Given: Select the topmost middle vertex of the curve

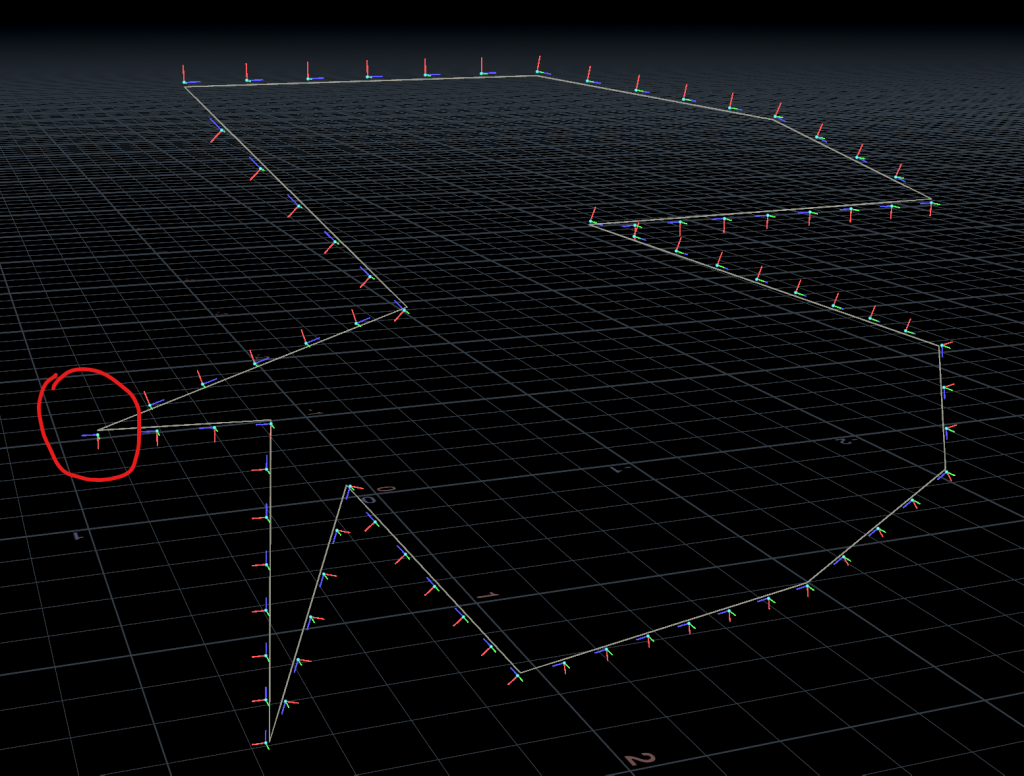Looking at the screenshot, I should click(539, 75).
